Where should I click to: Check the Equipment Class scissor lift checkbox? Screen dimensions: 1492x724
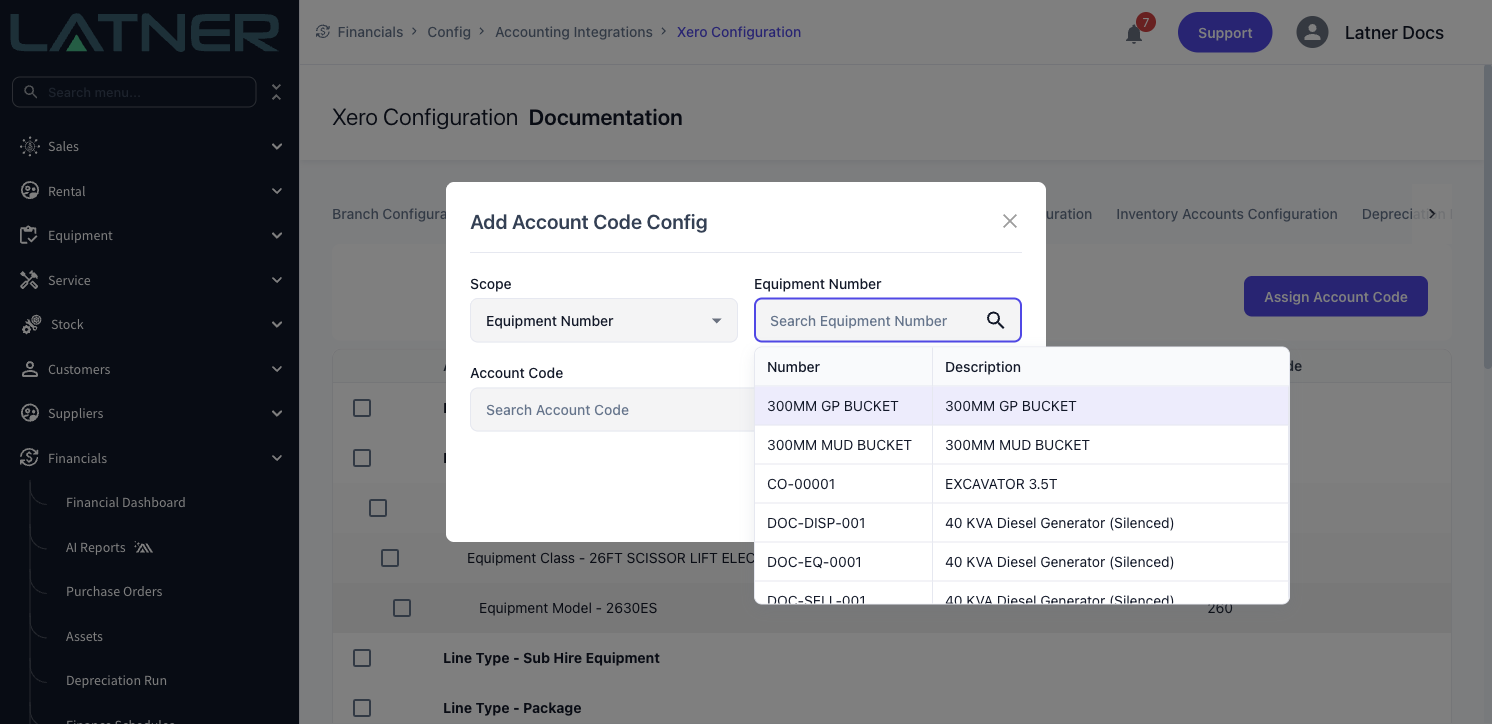point(390,558)
